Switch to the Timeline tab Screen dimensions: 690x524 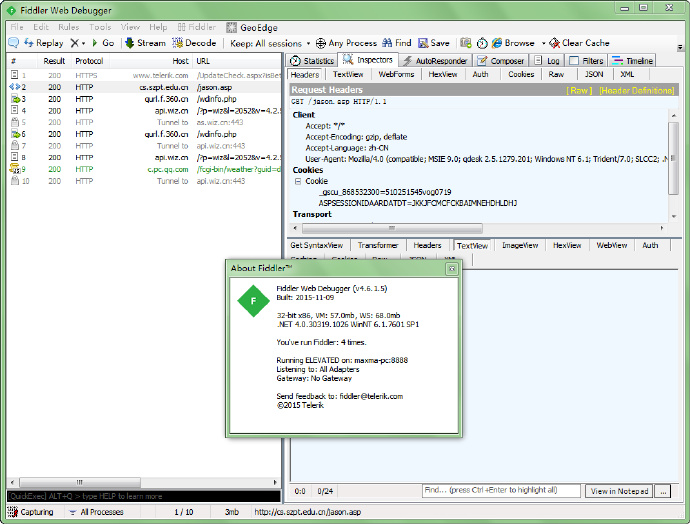[x=632, y=61]
